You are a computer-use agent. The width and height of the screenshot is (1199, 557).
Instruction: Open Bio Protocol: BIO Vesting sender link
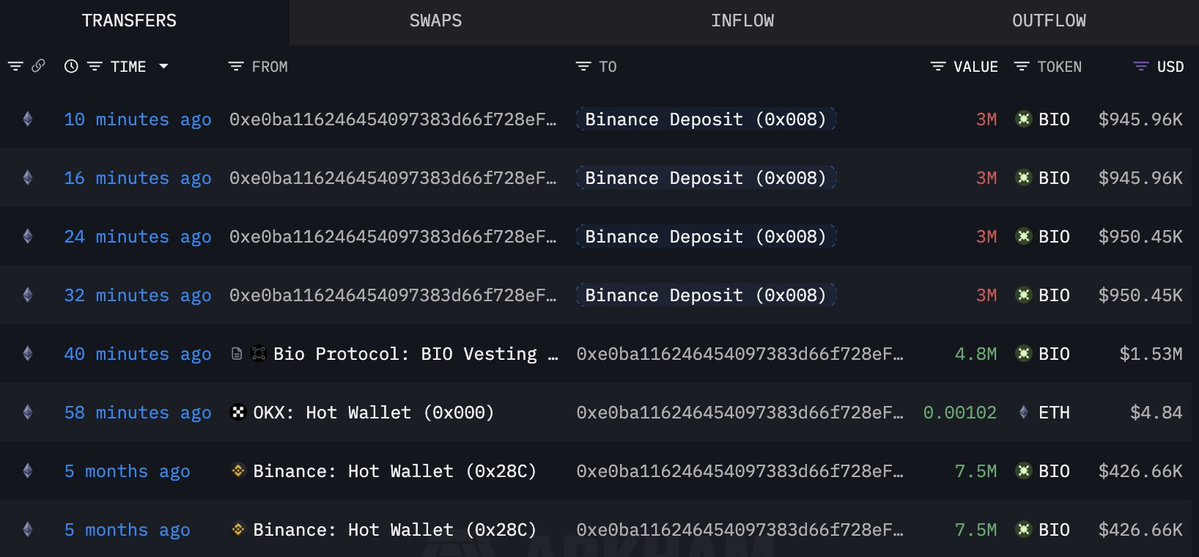click(x=415, y=354)
